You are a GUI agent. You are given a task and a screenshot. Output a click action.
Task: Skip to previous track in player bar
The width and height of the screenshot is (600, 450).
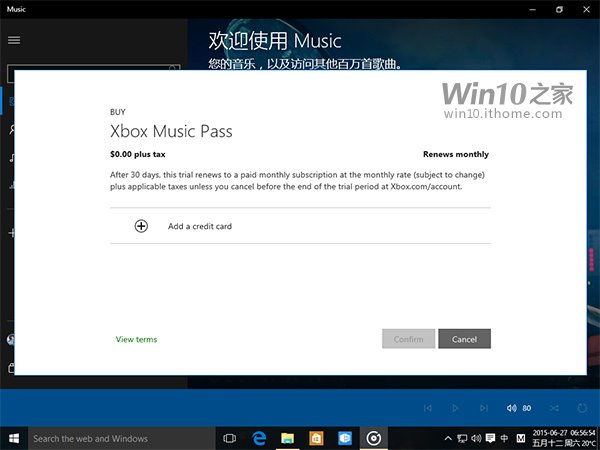pyautogui.click(x=427, y=408)
